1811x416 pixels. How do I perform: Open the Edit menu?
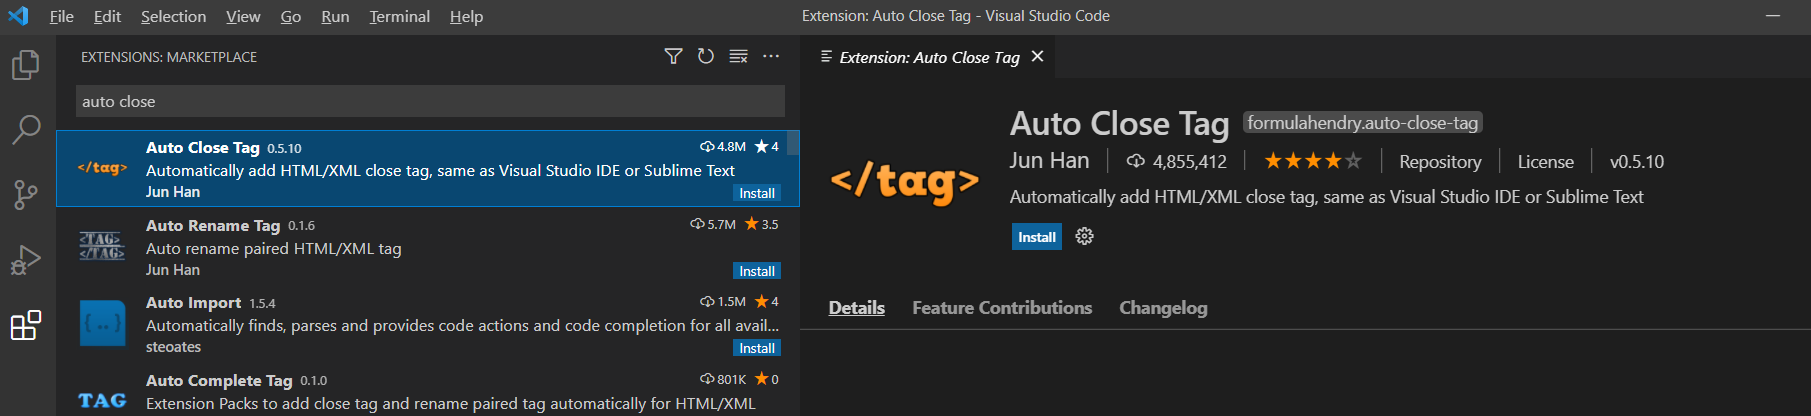(x=107, y=16)
